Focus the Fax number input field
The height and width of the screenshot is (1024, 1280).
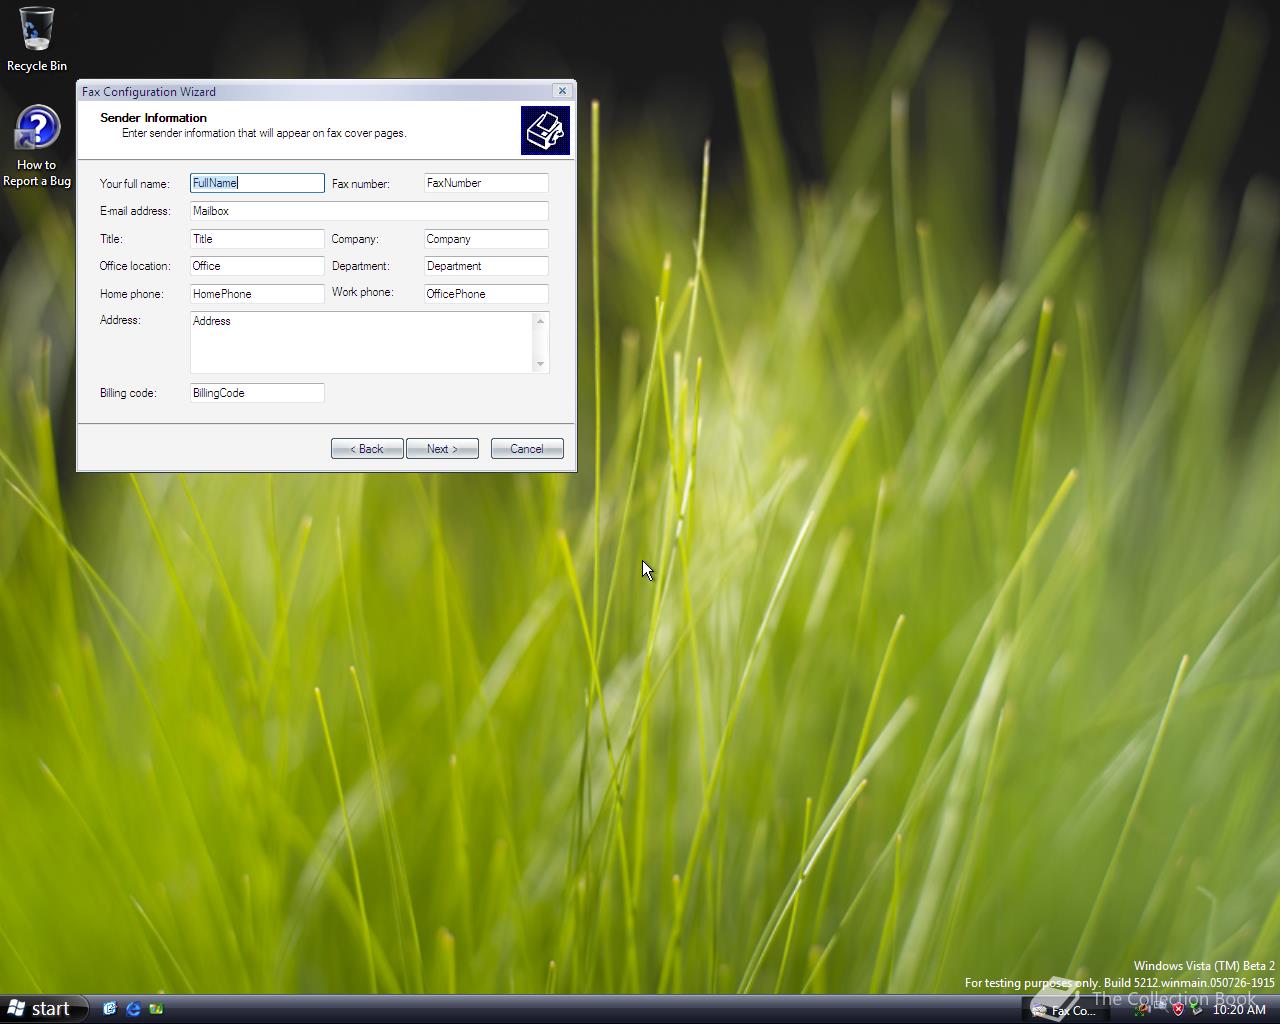click(x=486, y=183)
